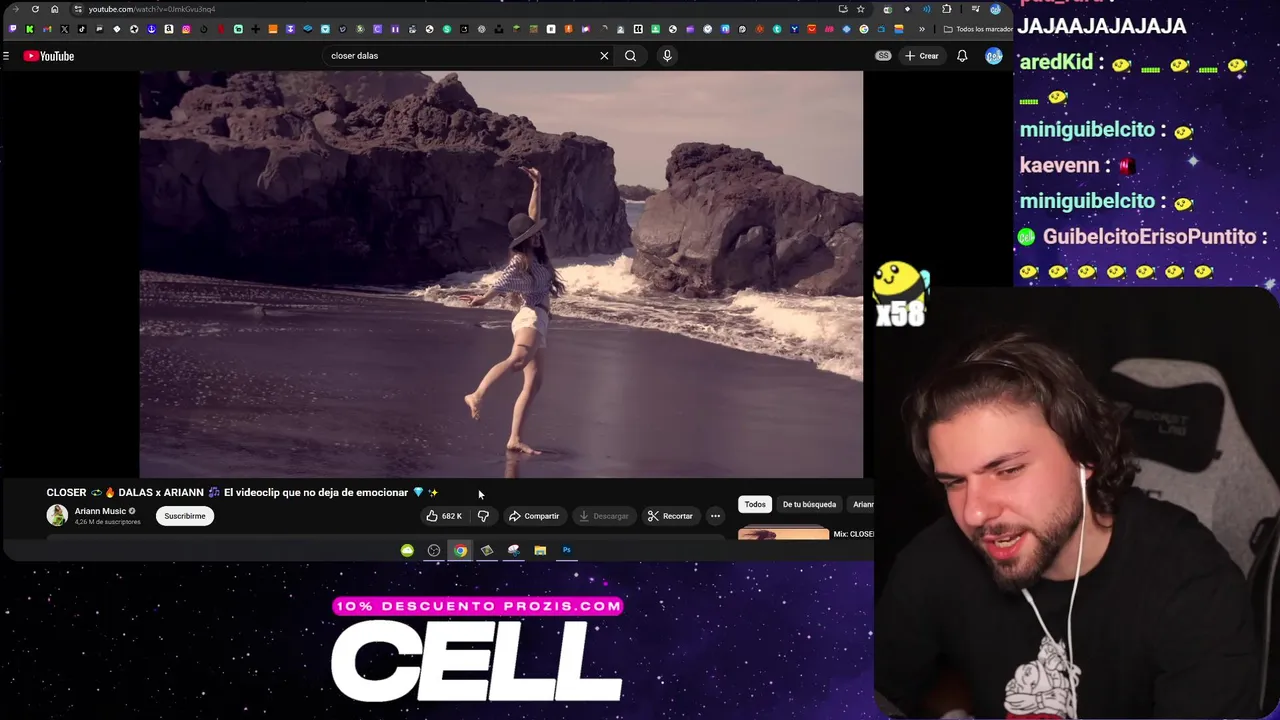Open Chrome from the taskbar

[x=460, y=550]
